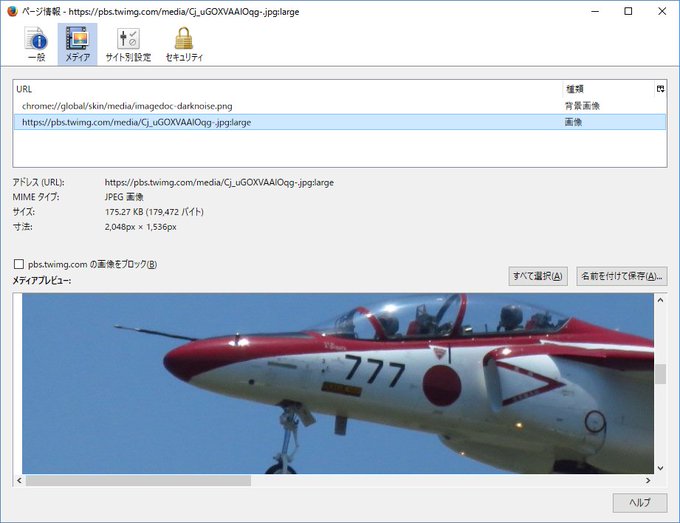Image resolution: width=680 pixels, height=523 pixels.
Task: Minimize the ページ情報 window
Action: tap(595, 11)
